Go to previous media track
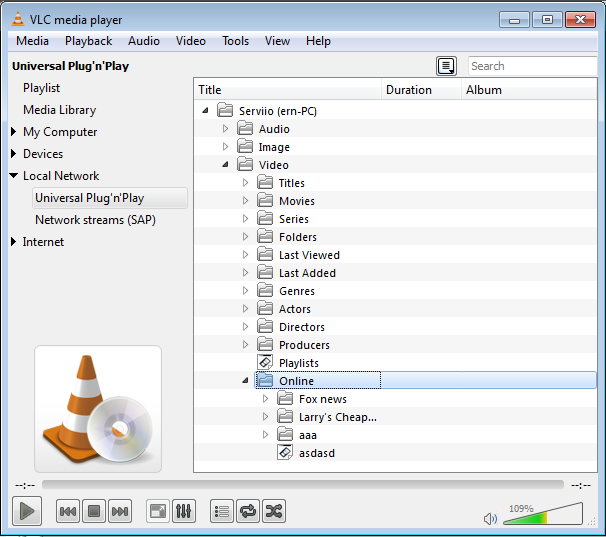Image resolution: width=606 pixels, height=537 pixels. click(x=68, y=511)
